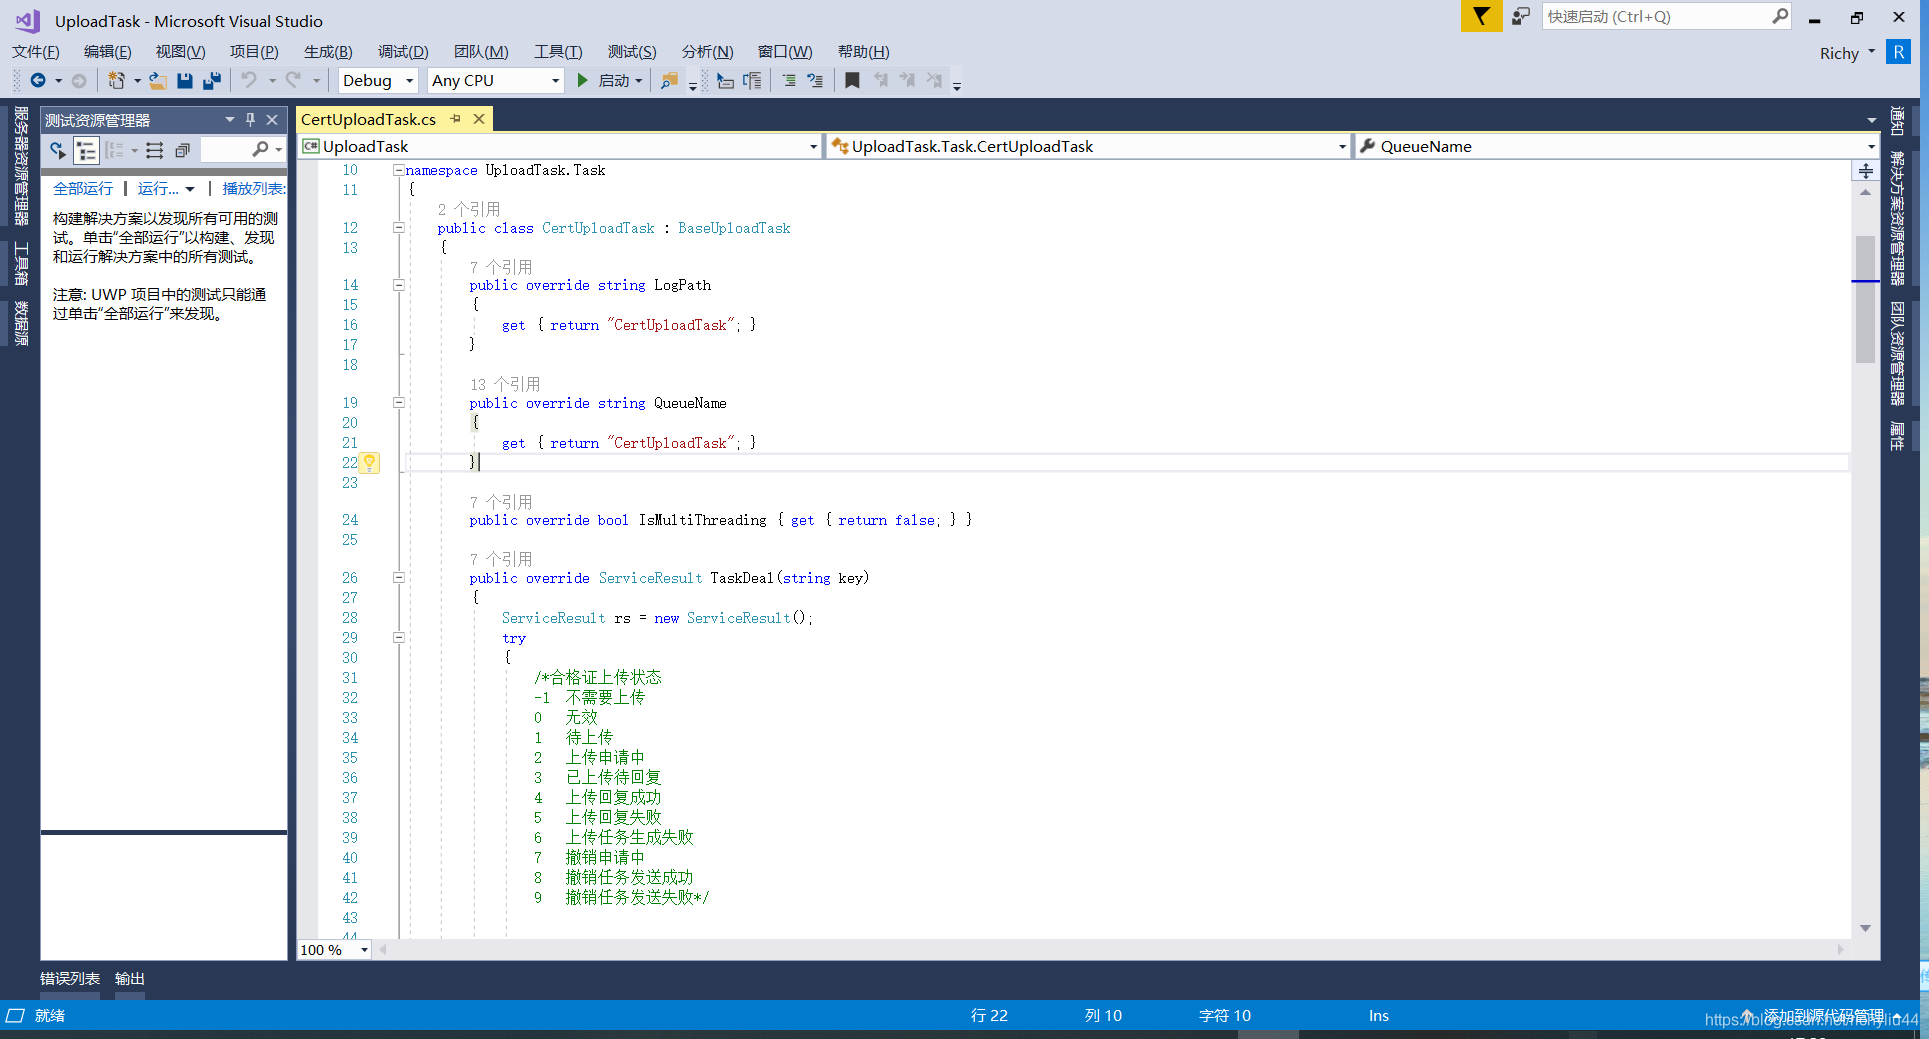
Task: Collapse the CertUploadTask class block
Action: [398, 228]
